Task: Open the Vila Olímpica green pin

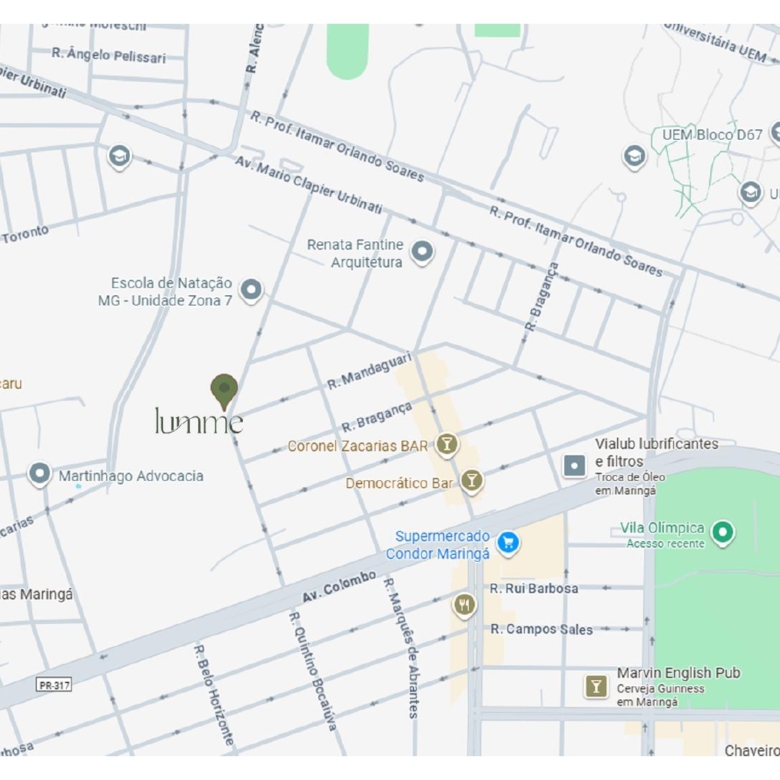Action: (723, 534)
